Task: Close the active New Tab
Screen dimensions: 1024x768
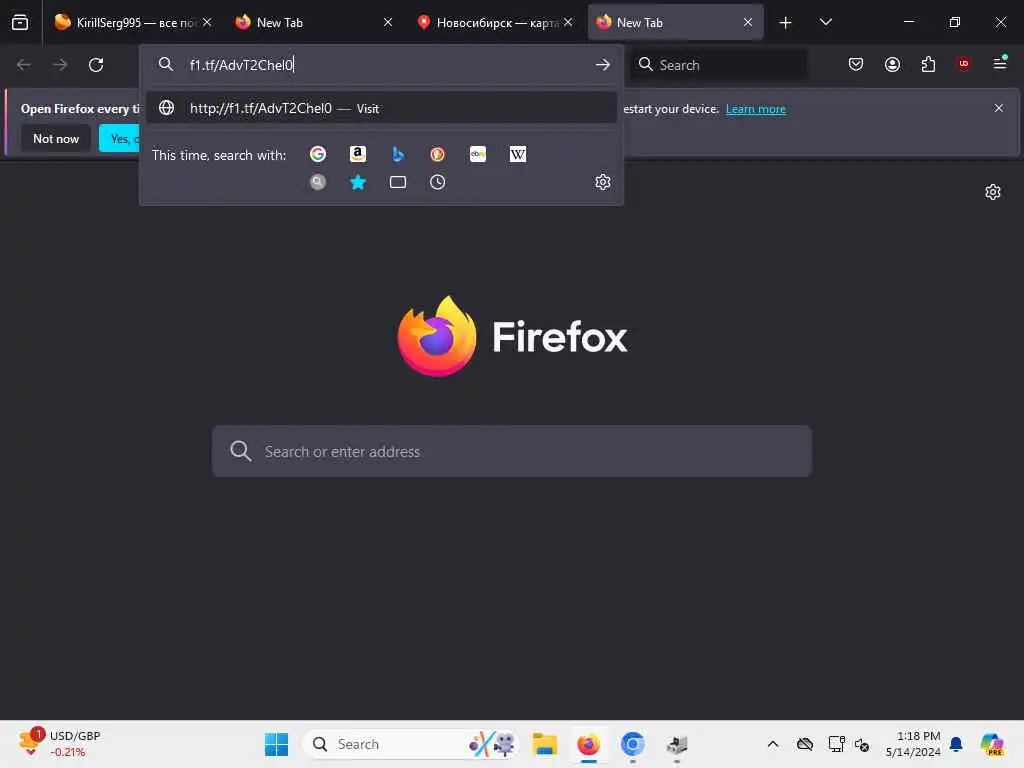Action: click(748, 22)
